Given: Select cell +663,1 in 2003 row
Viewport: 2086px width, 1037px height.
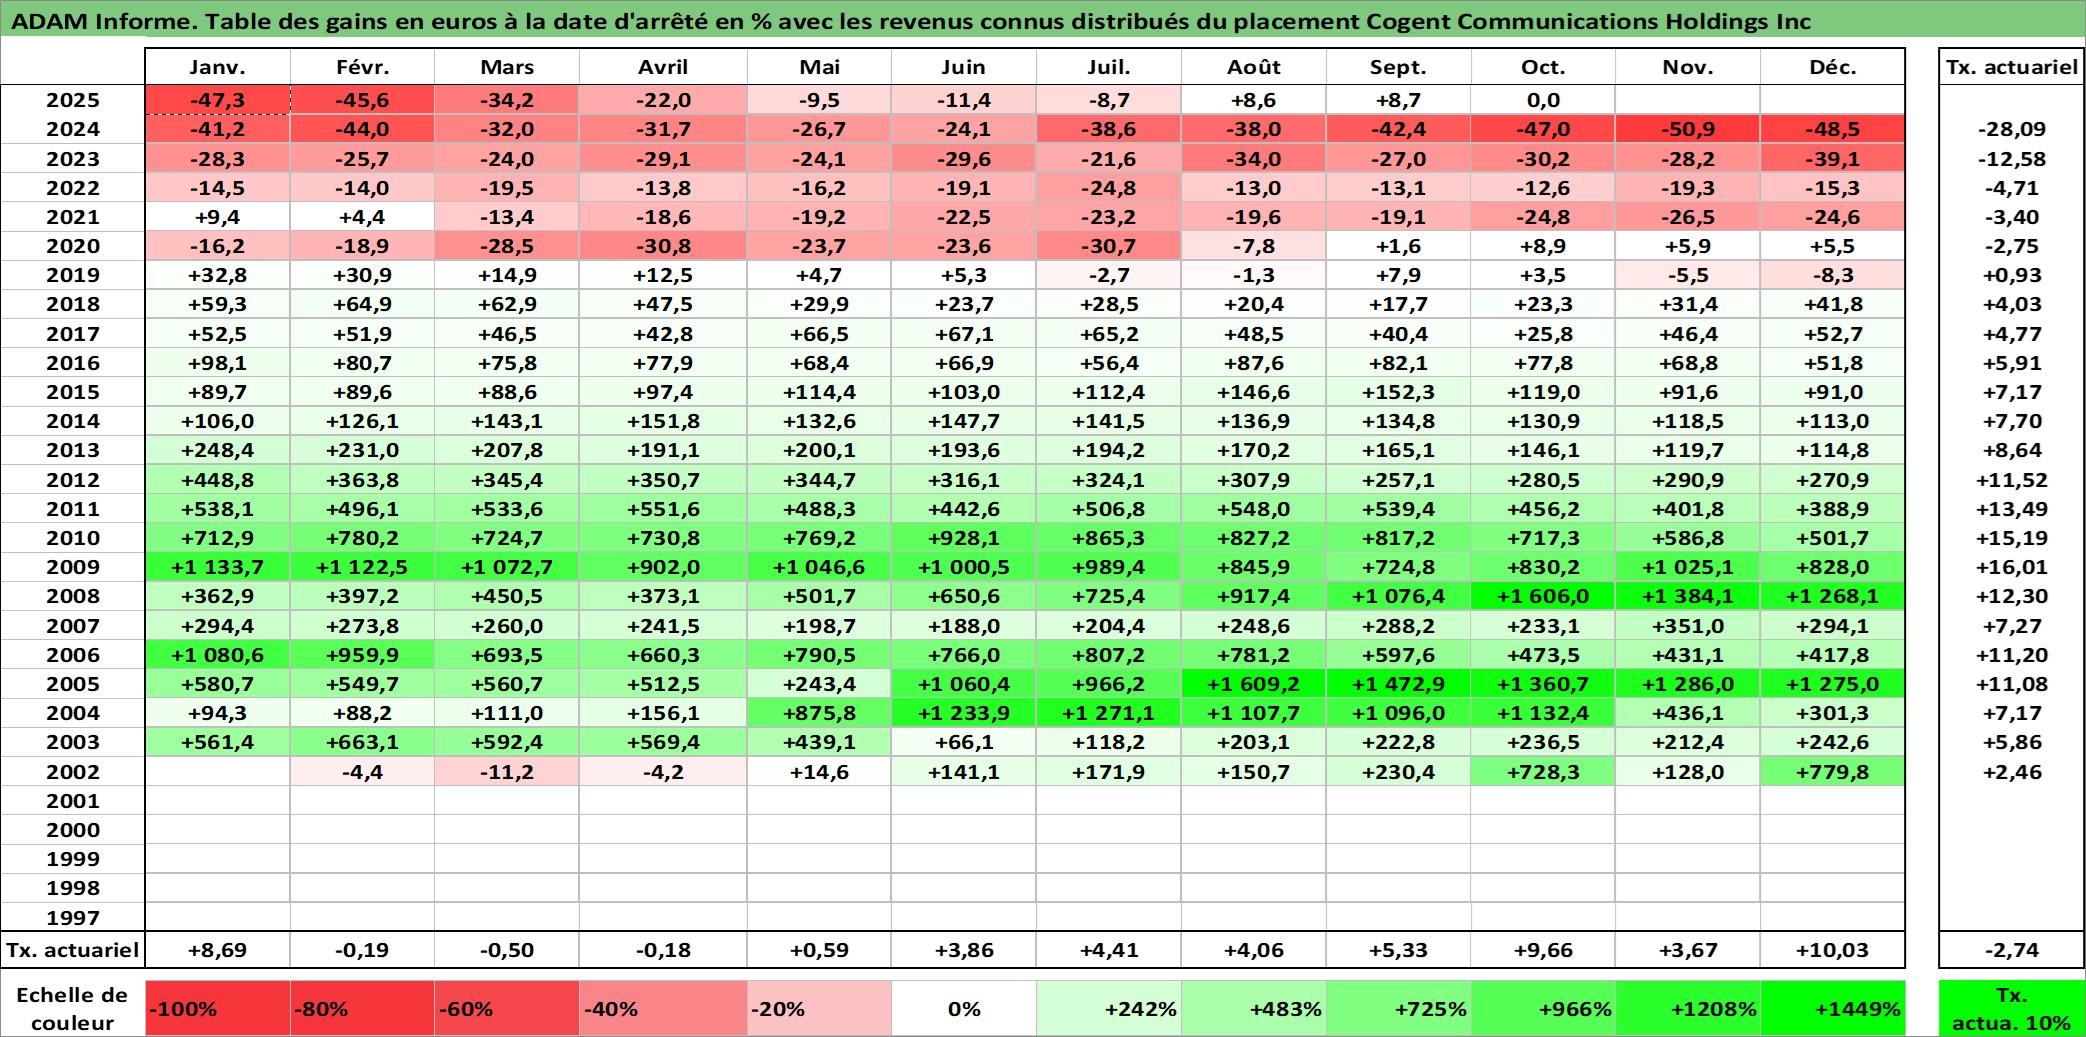Looking at the screenshot, I should pos(362,742).
